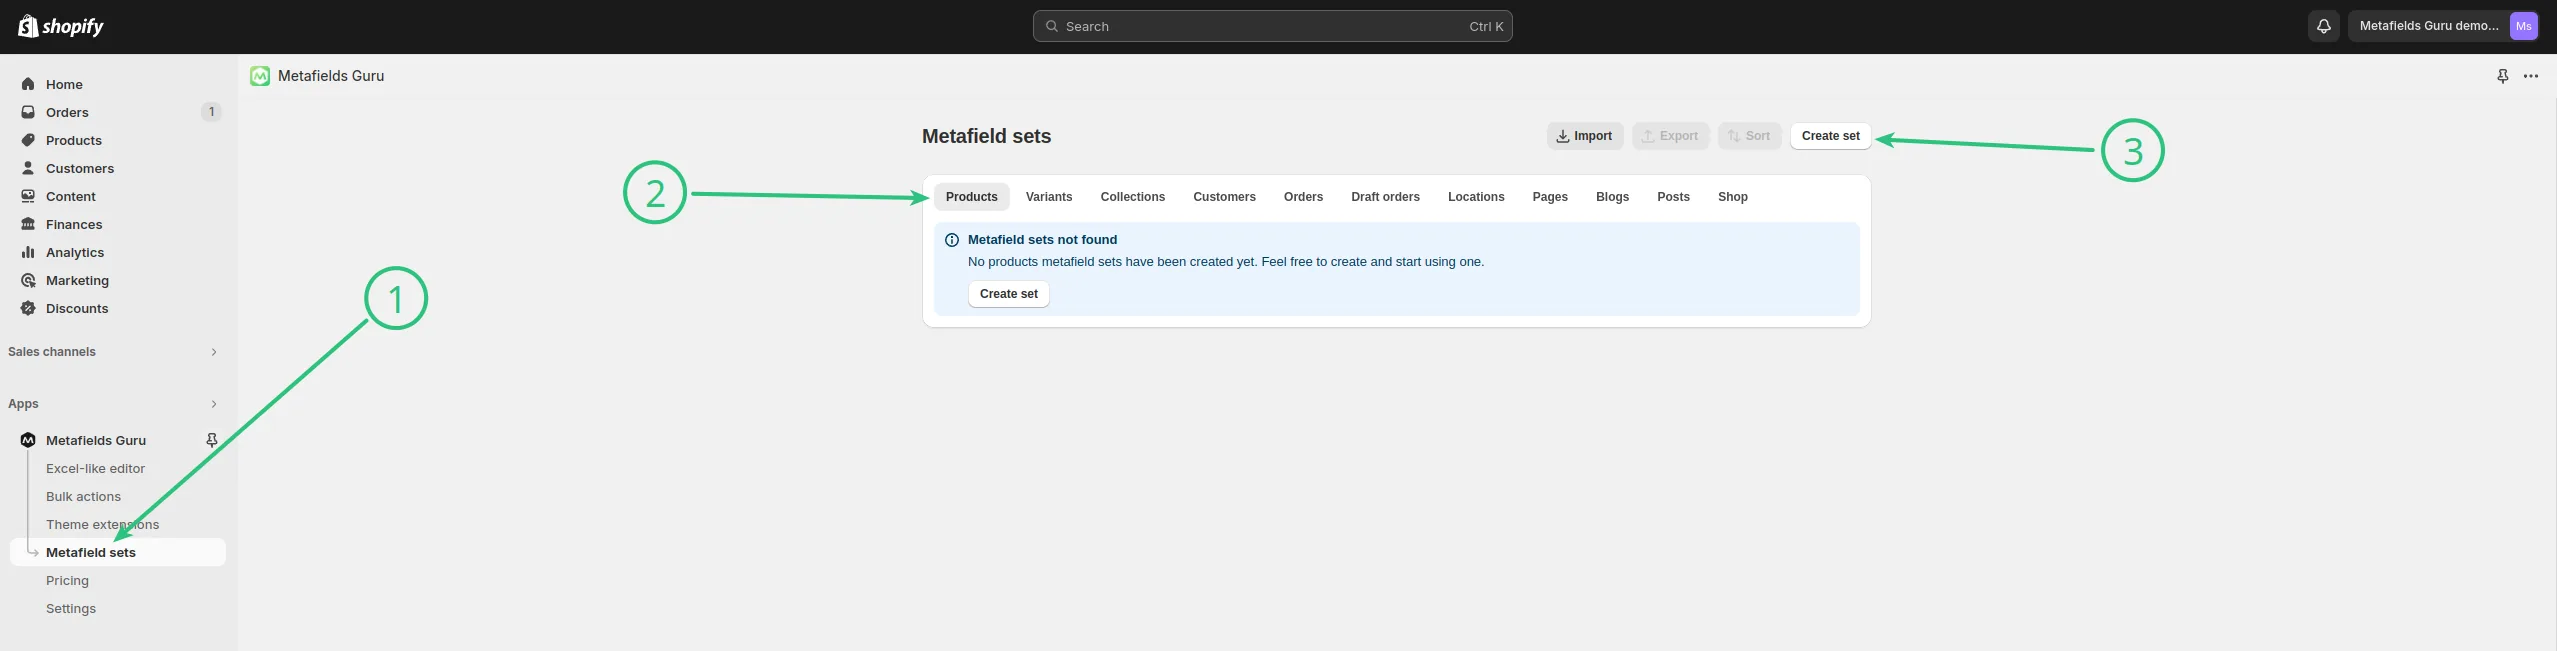
Task: Open the Orders count badge showing 1
Action: click(211, 112)
